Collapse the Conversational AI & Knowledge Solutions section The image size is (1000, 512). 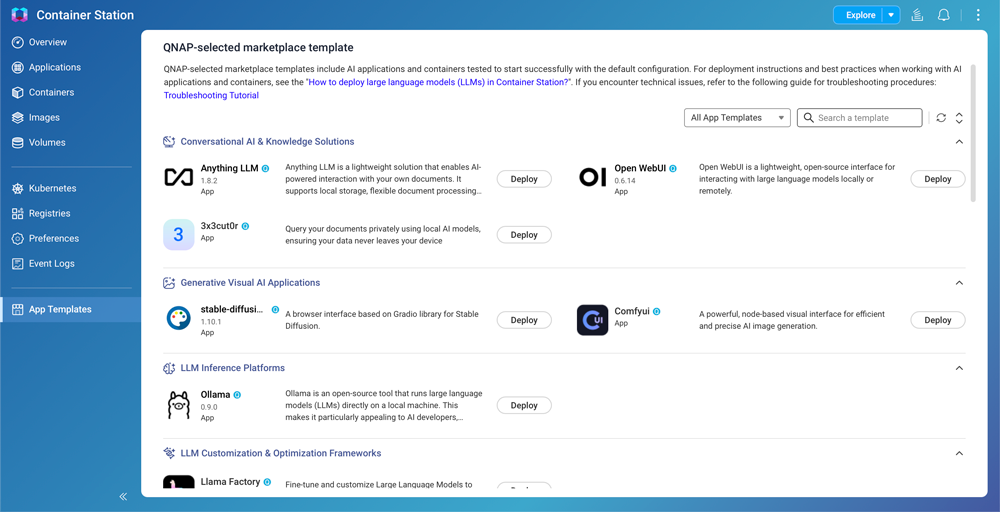959,142
